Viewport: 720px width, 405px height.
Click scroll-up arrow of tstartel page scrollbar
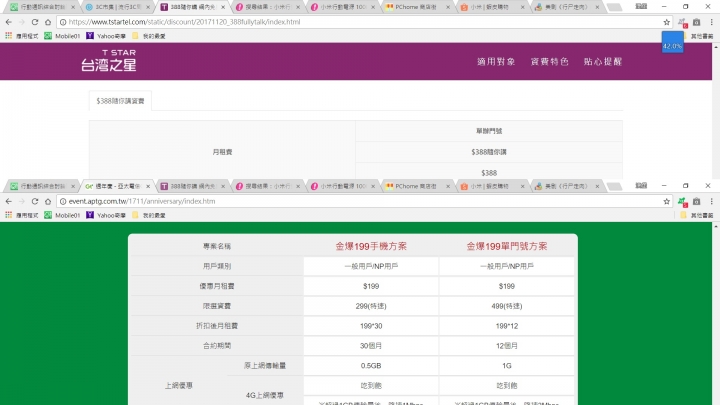click(x=716, y=47)
